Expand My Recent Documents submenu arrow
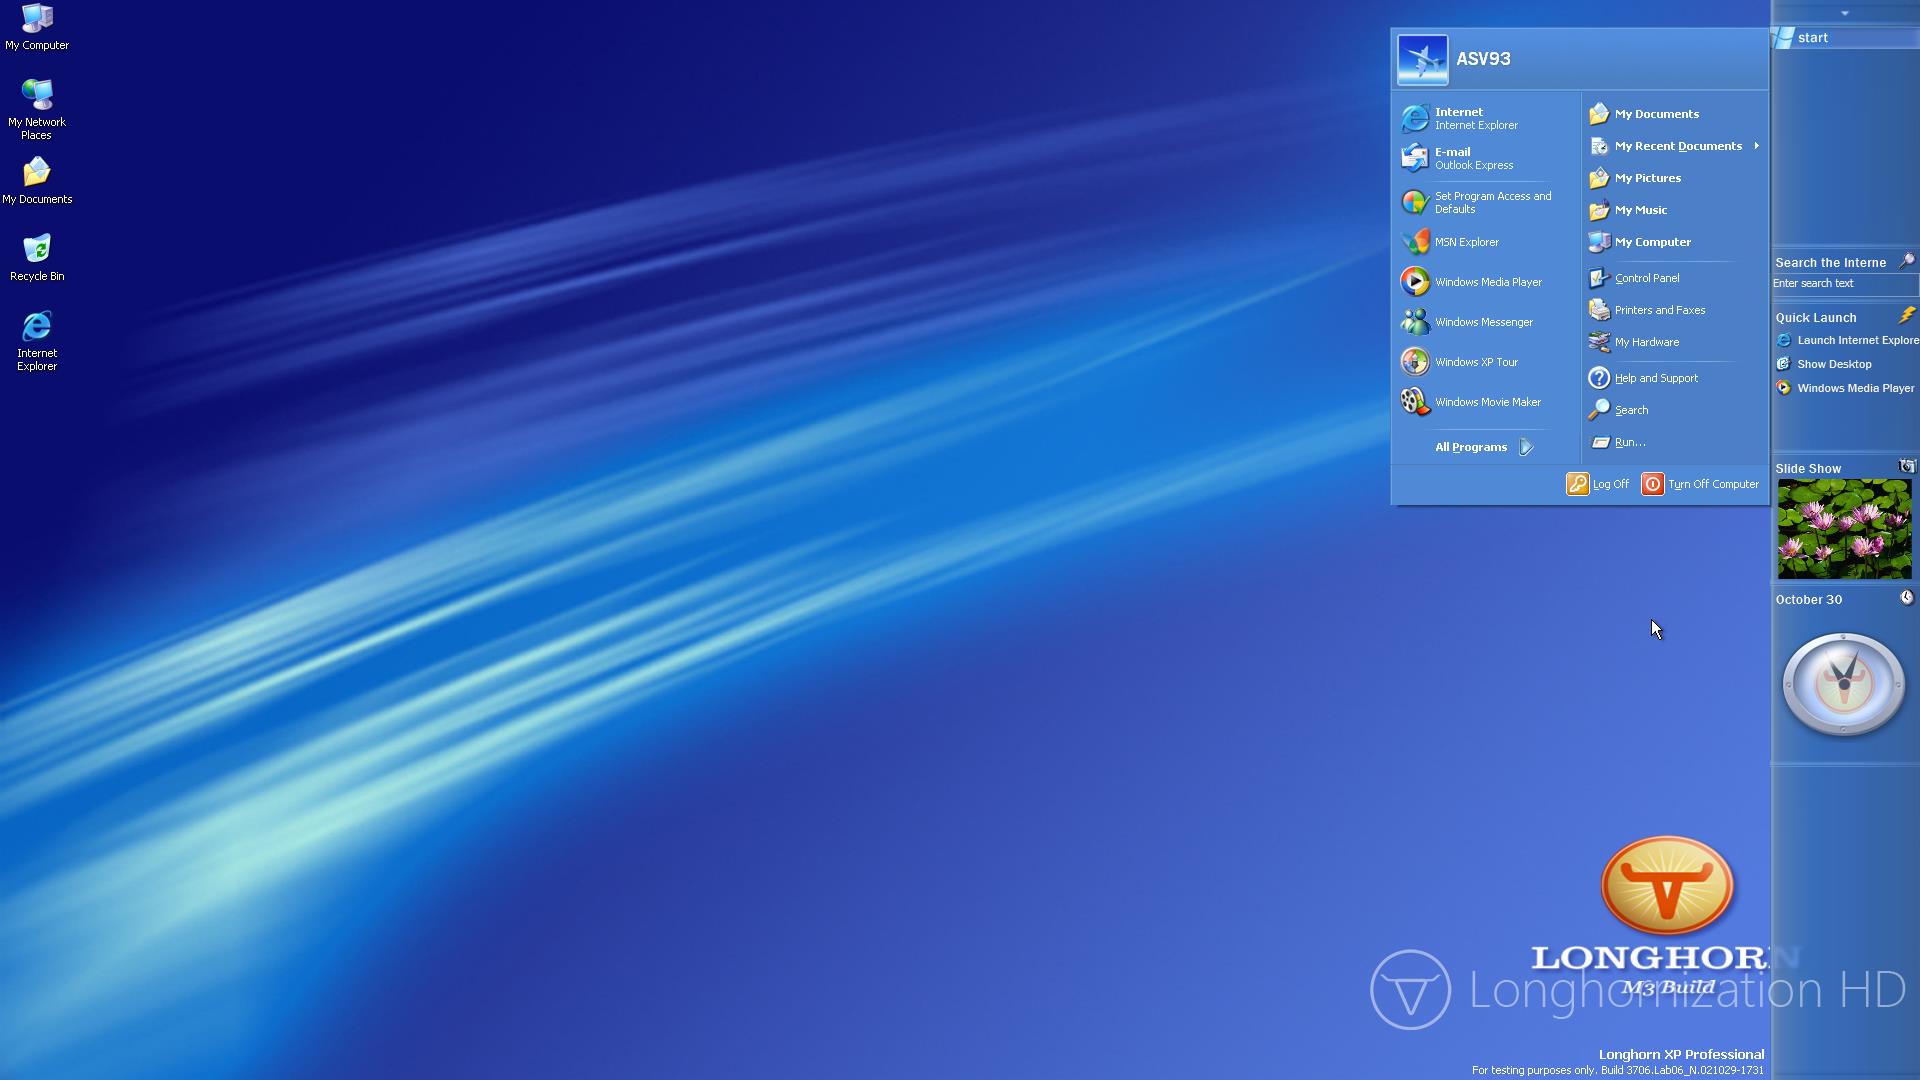The width and height of the screenshot is (1920, 1080). (x=1756, y=146)
